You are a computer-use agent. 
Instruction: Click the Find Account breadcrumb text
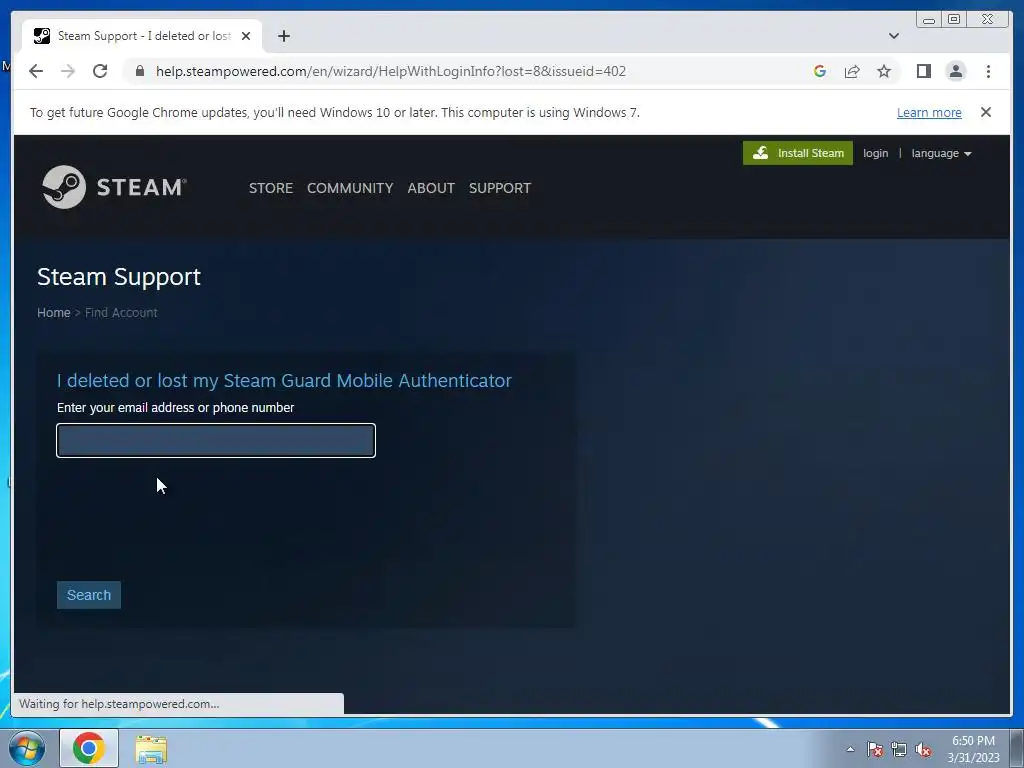pos(121,313)
